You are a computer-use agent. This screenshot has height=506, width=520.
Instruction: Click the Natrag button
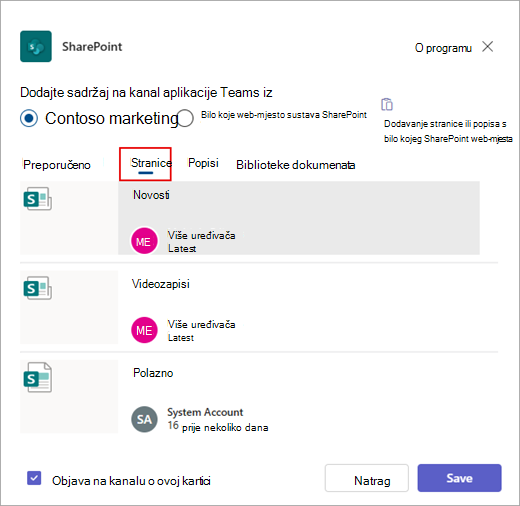point(367,478)
